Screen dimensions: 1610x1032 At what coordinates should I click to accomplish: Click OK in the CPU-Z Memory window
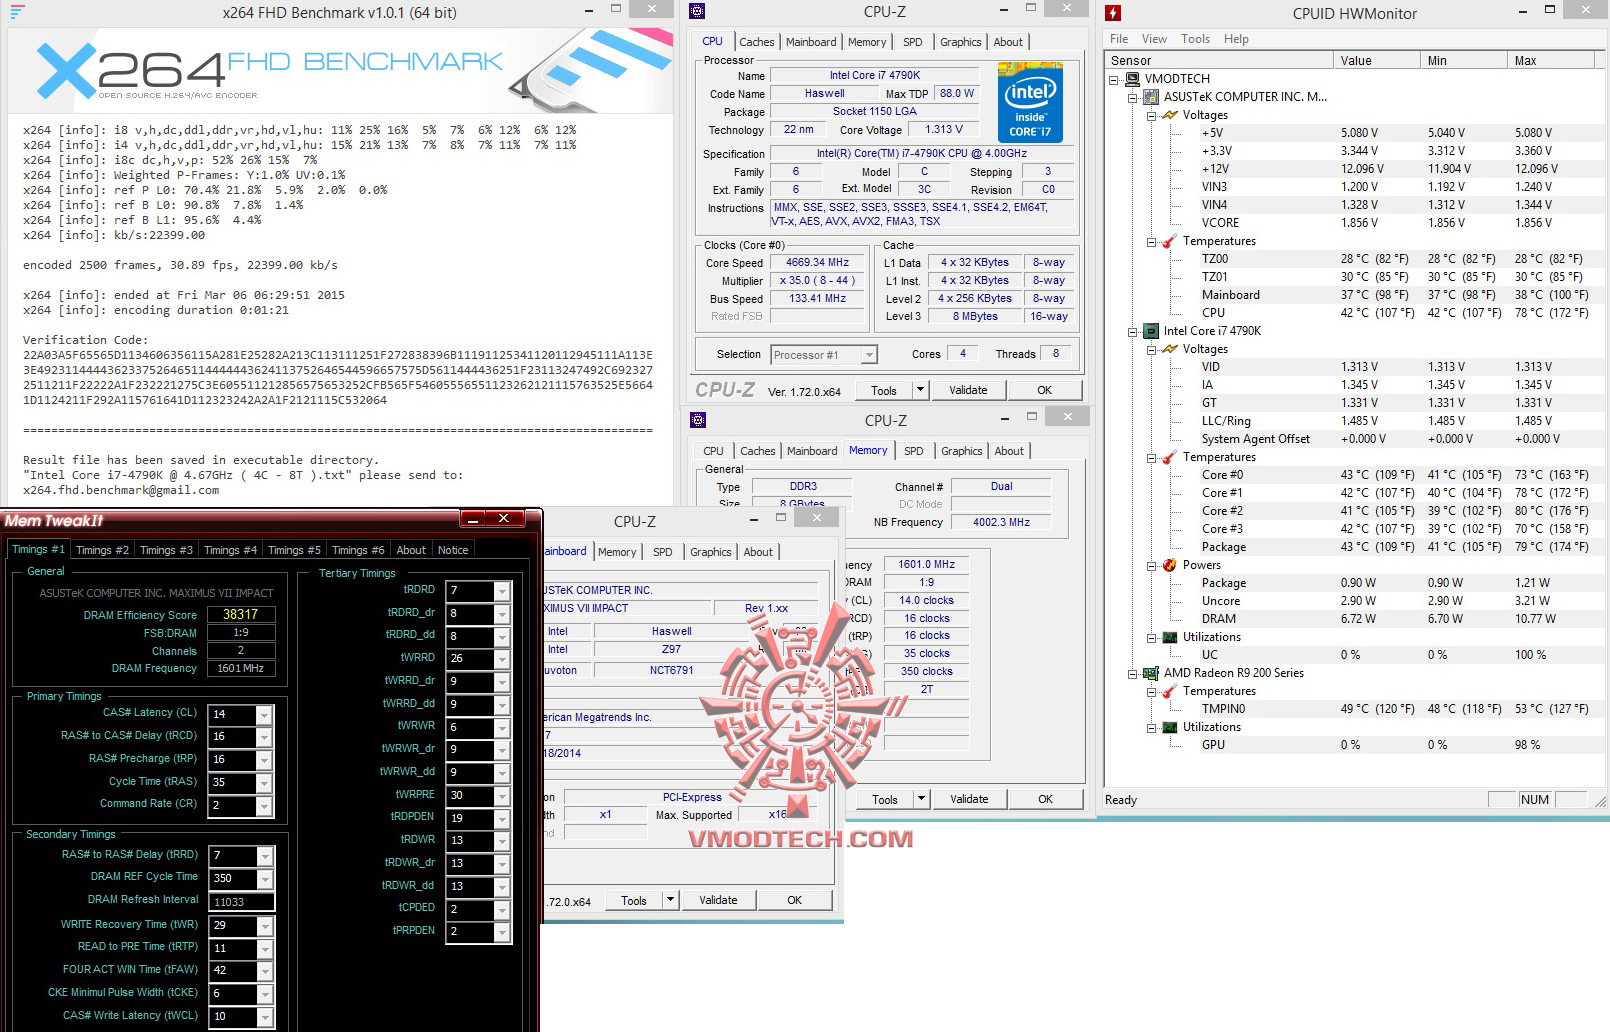click(1046, 799)
